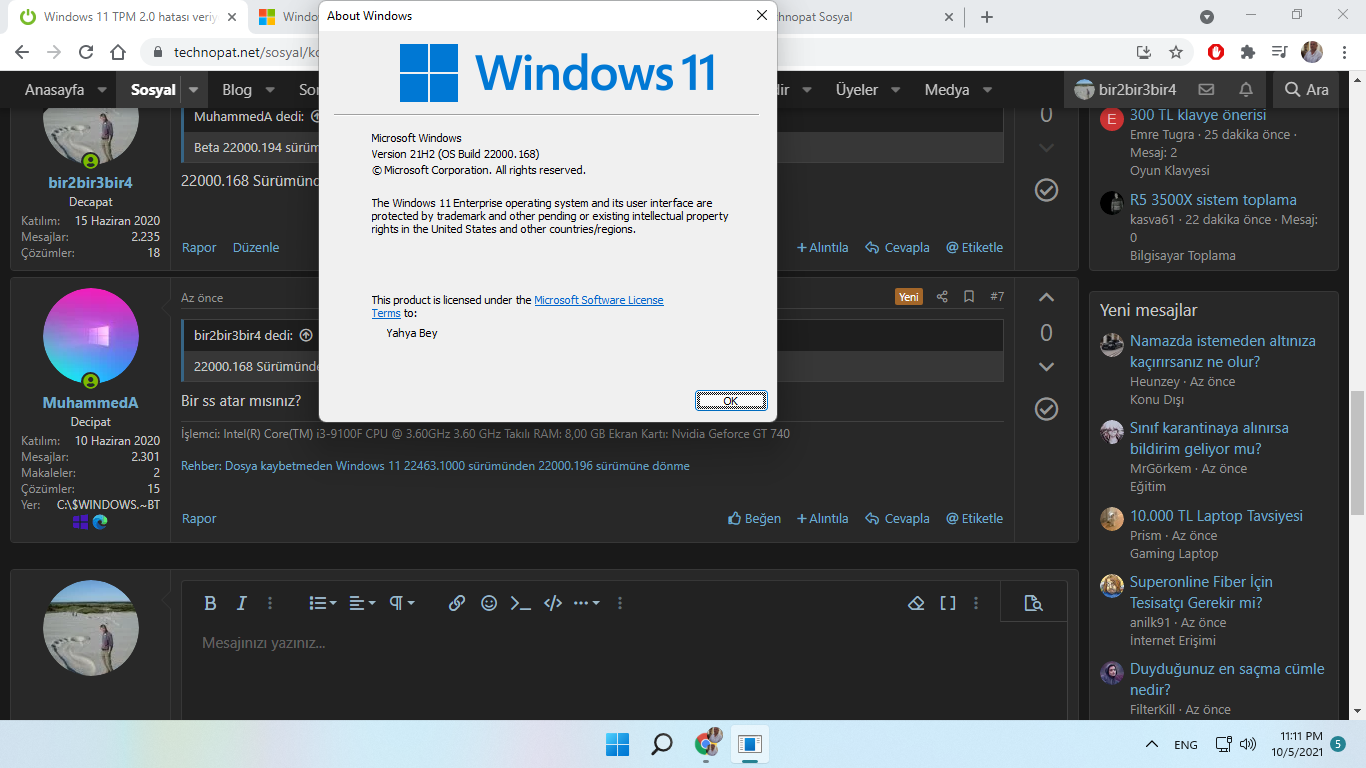Viewport: 1366px width, 768px height.
Task: Like MuhammedA's post with Beğen
Action: tap(754, 518)
